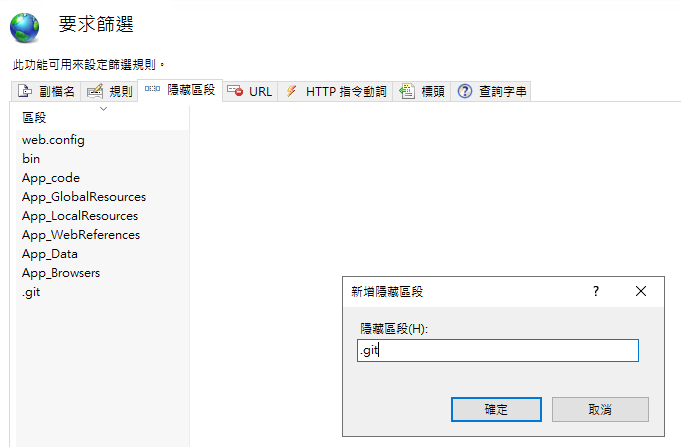The width and height of the screenshot is (681, 447).
Task: Click the 區段 column header
Action: [x=35, y=118]
